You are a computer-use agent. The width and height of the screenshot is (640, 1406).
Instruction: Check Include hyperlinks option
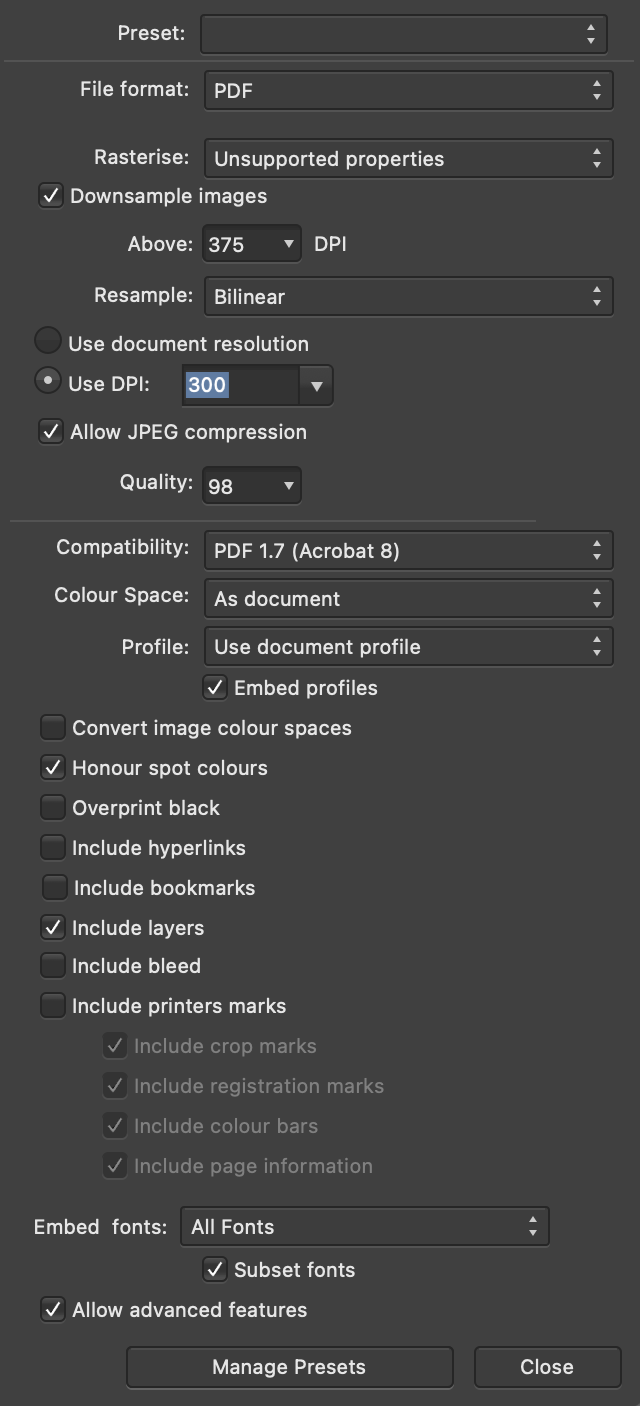(x=53, y=847)
